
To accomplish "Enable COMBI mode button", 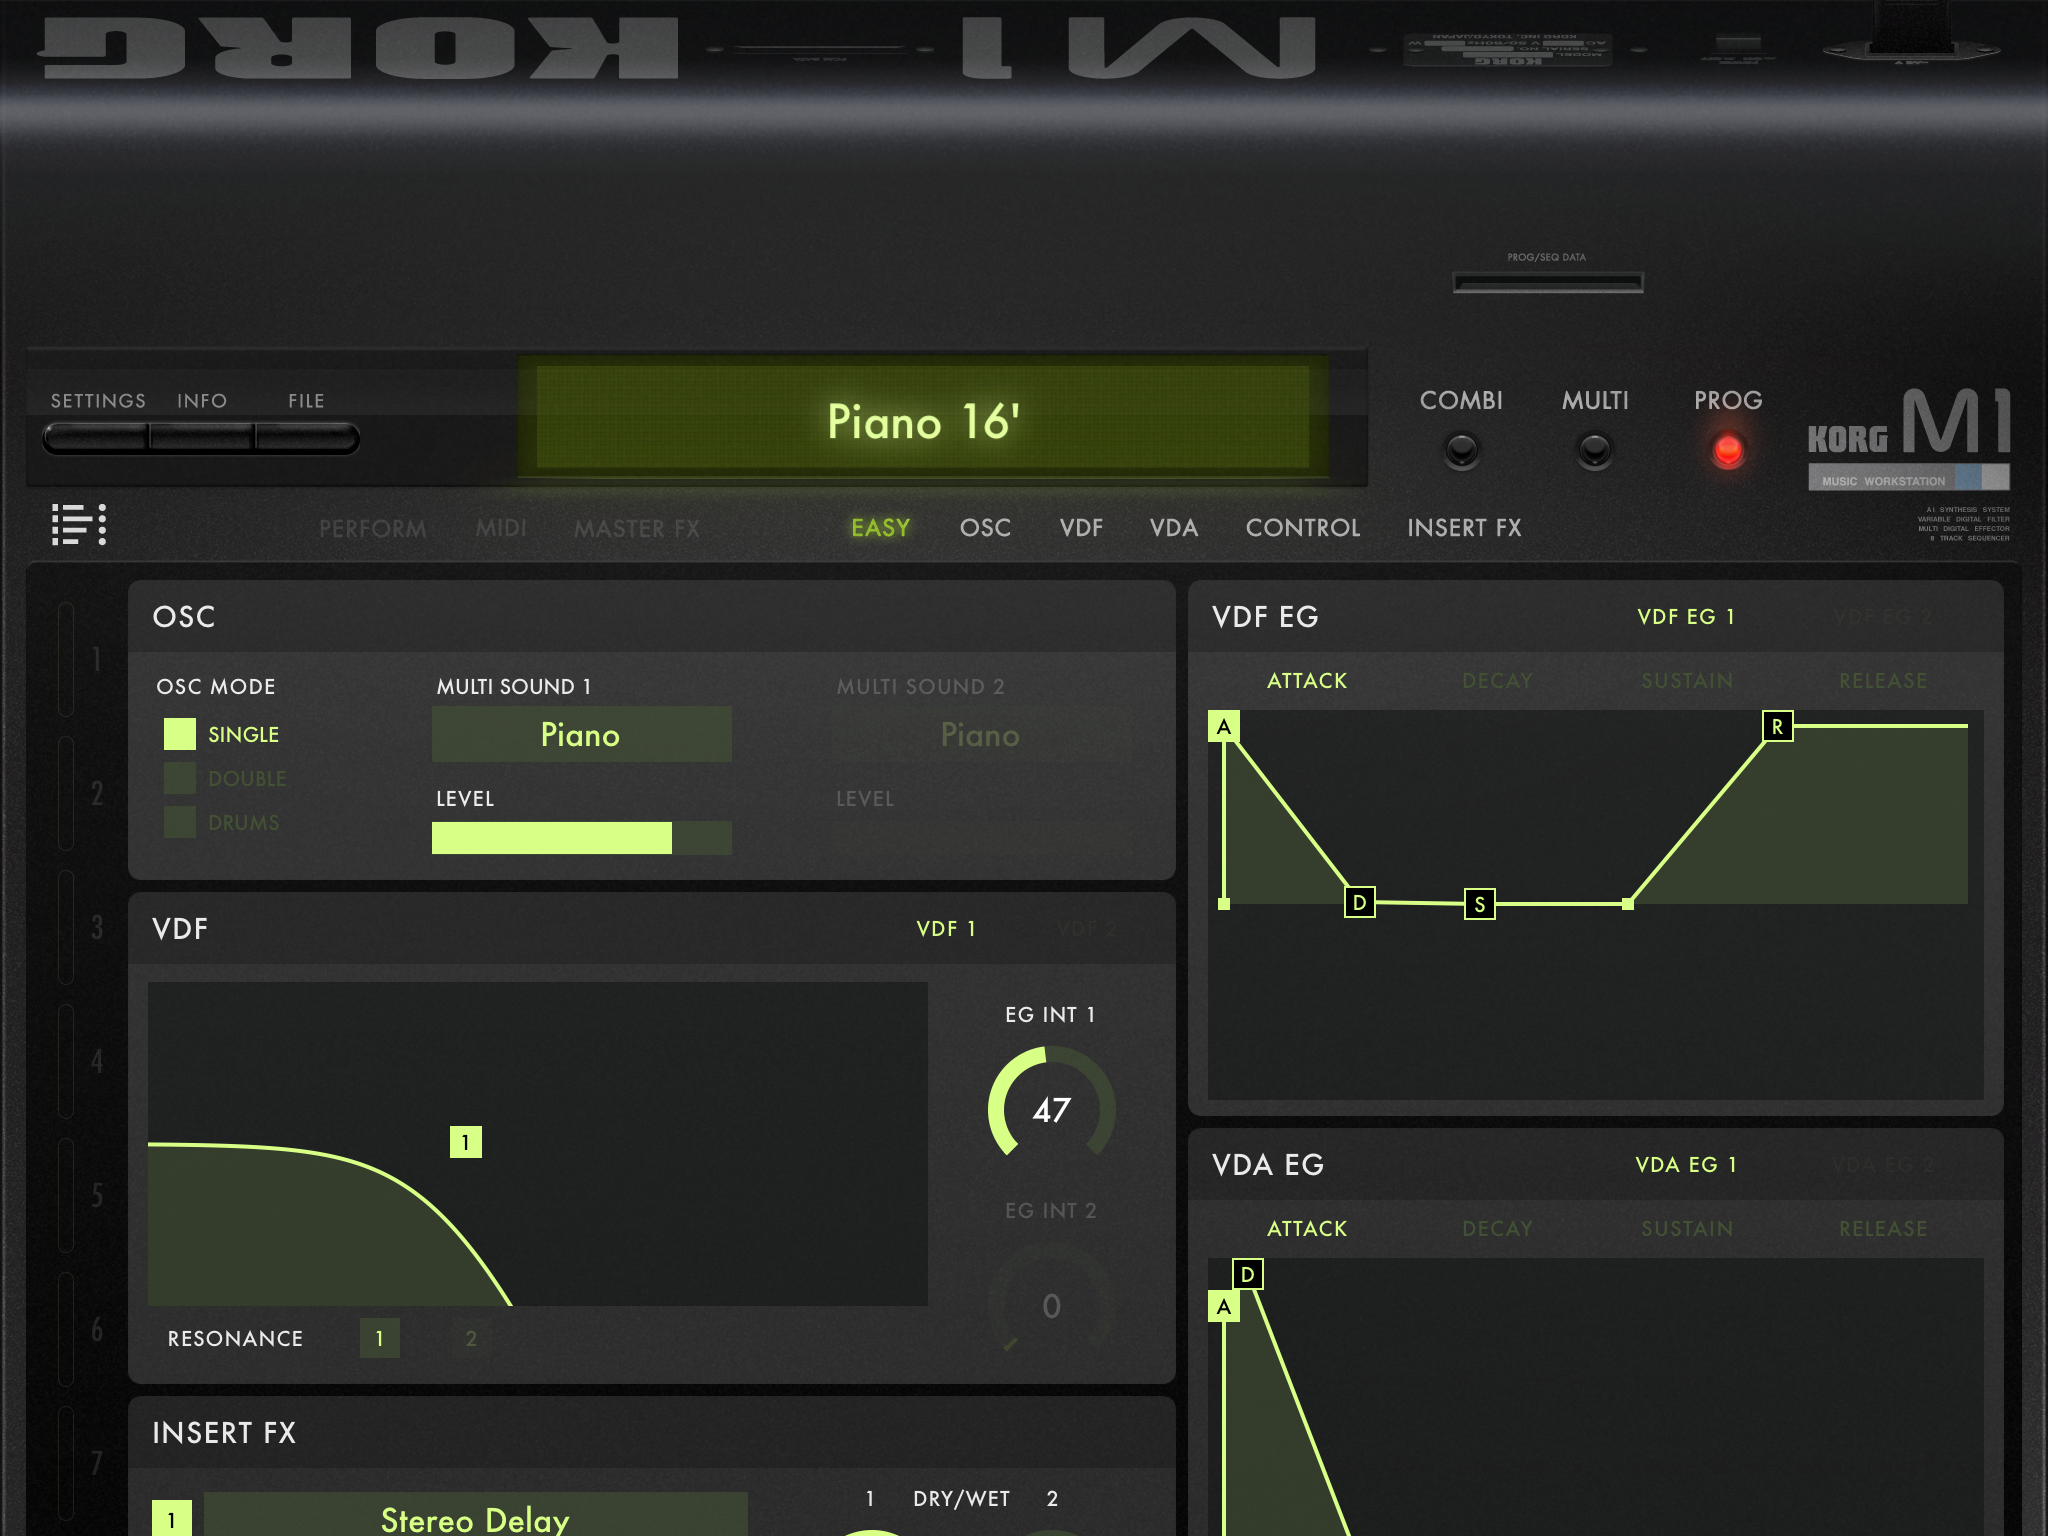I will pos(1461,450).
